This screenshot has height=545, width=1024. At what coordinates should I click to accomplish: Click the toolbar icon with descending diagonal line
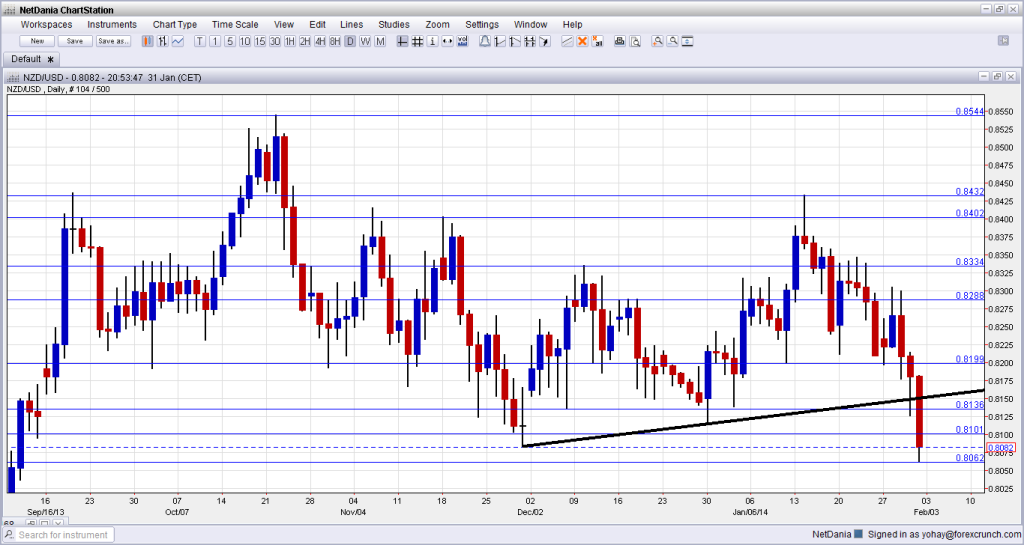coord(515,41)
